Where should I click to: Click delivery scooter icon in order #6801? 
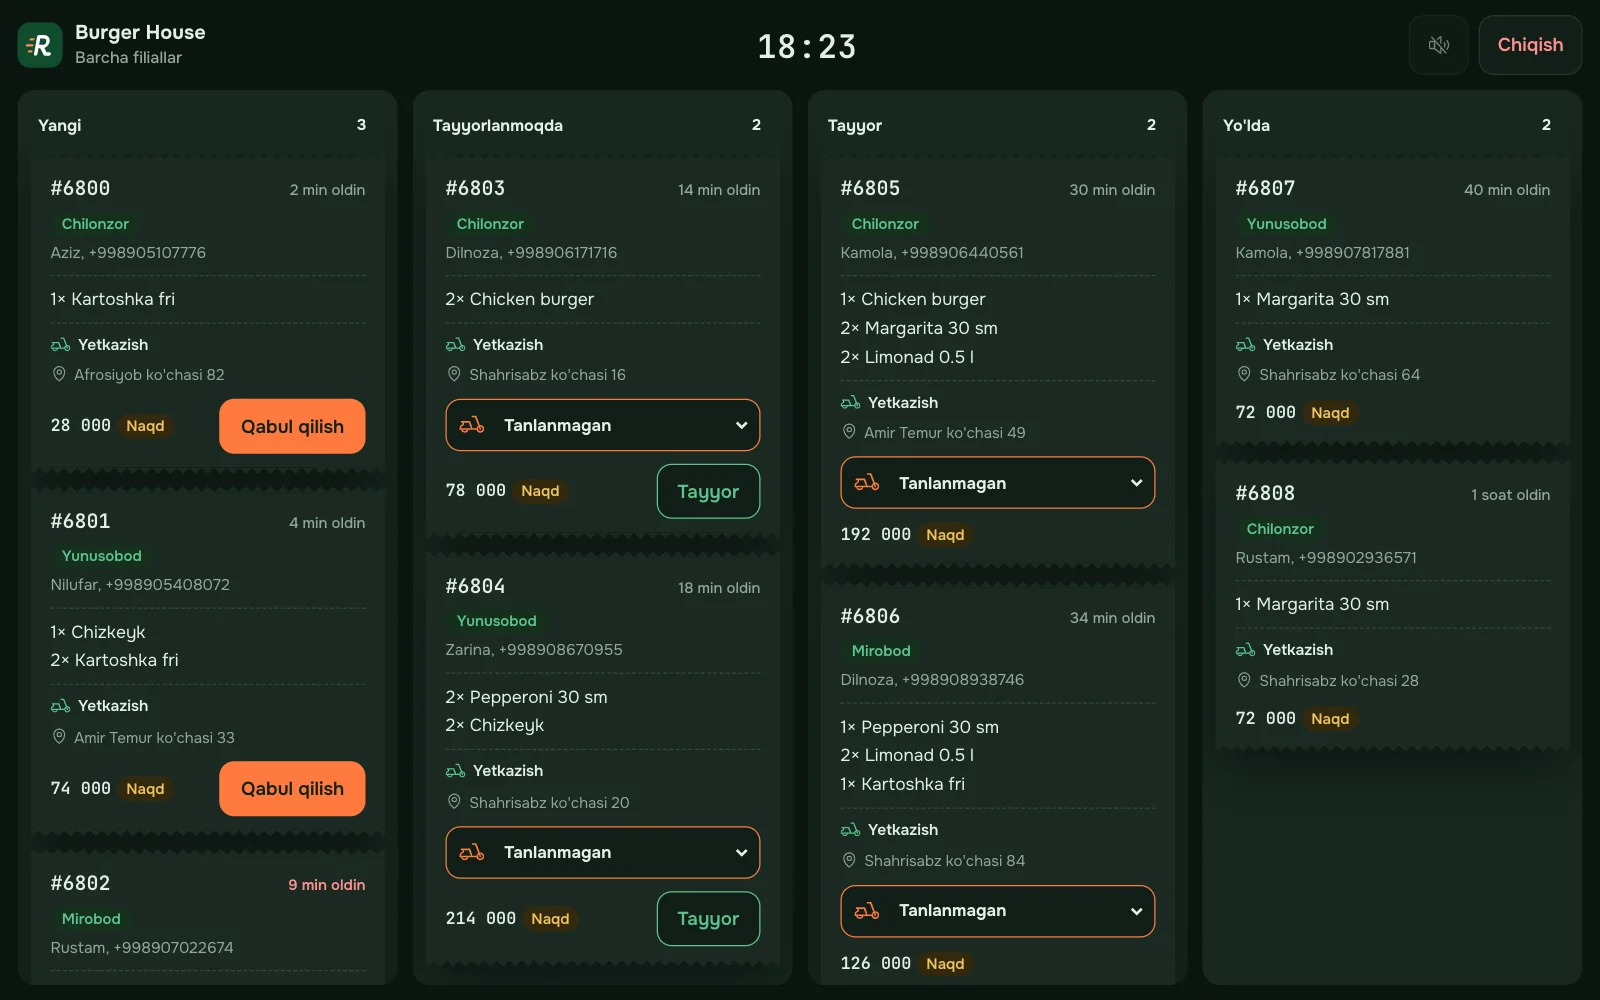tap(60, 706)
